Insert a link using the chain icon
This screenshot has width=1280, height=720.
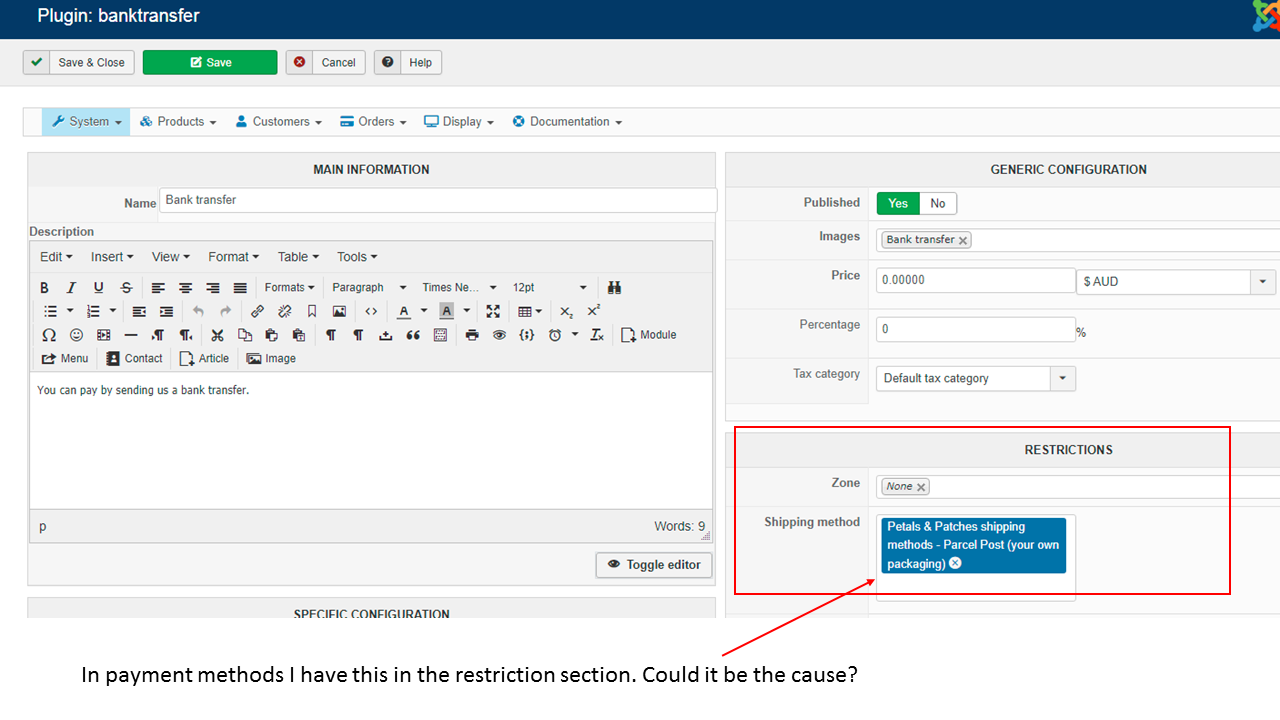point(257,312)
